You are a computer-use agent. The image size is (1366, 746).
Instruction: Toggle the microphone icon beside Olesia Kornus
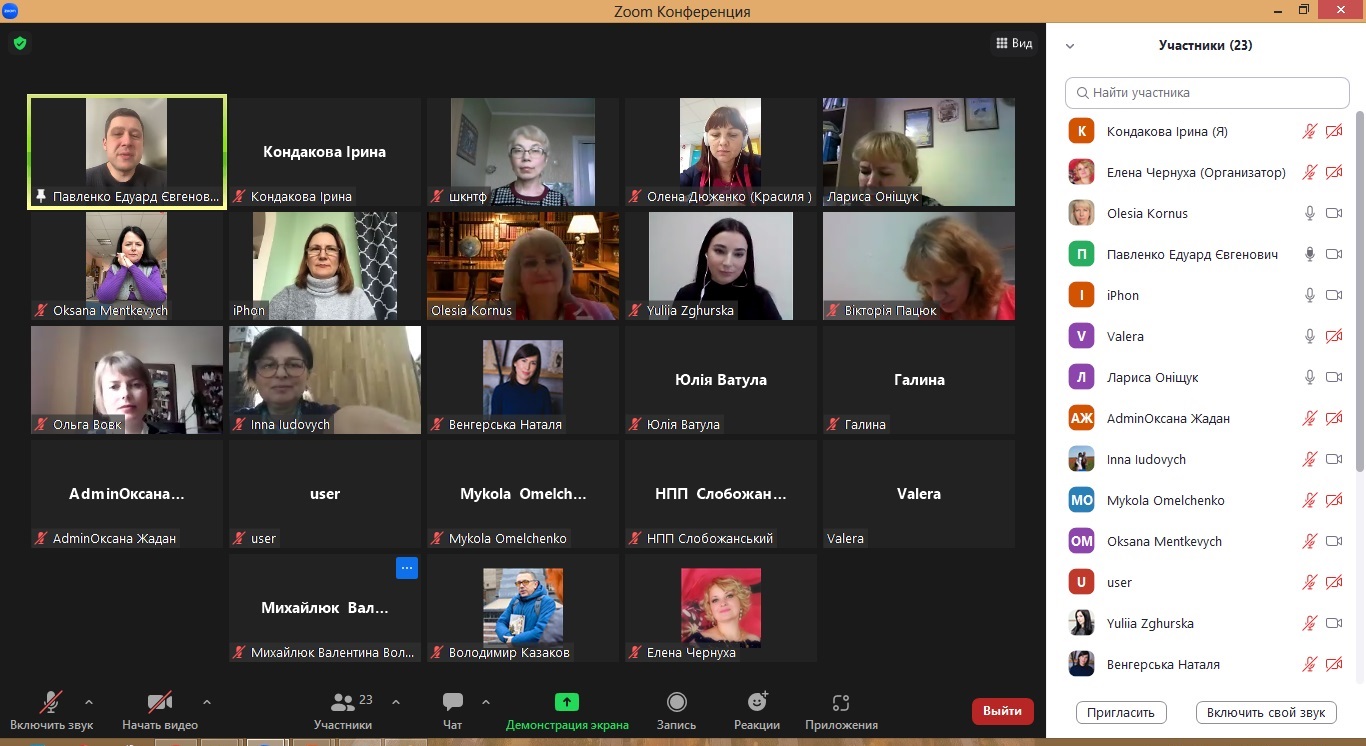[1309, 213]
